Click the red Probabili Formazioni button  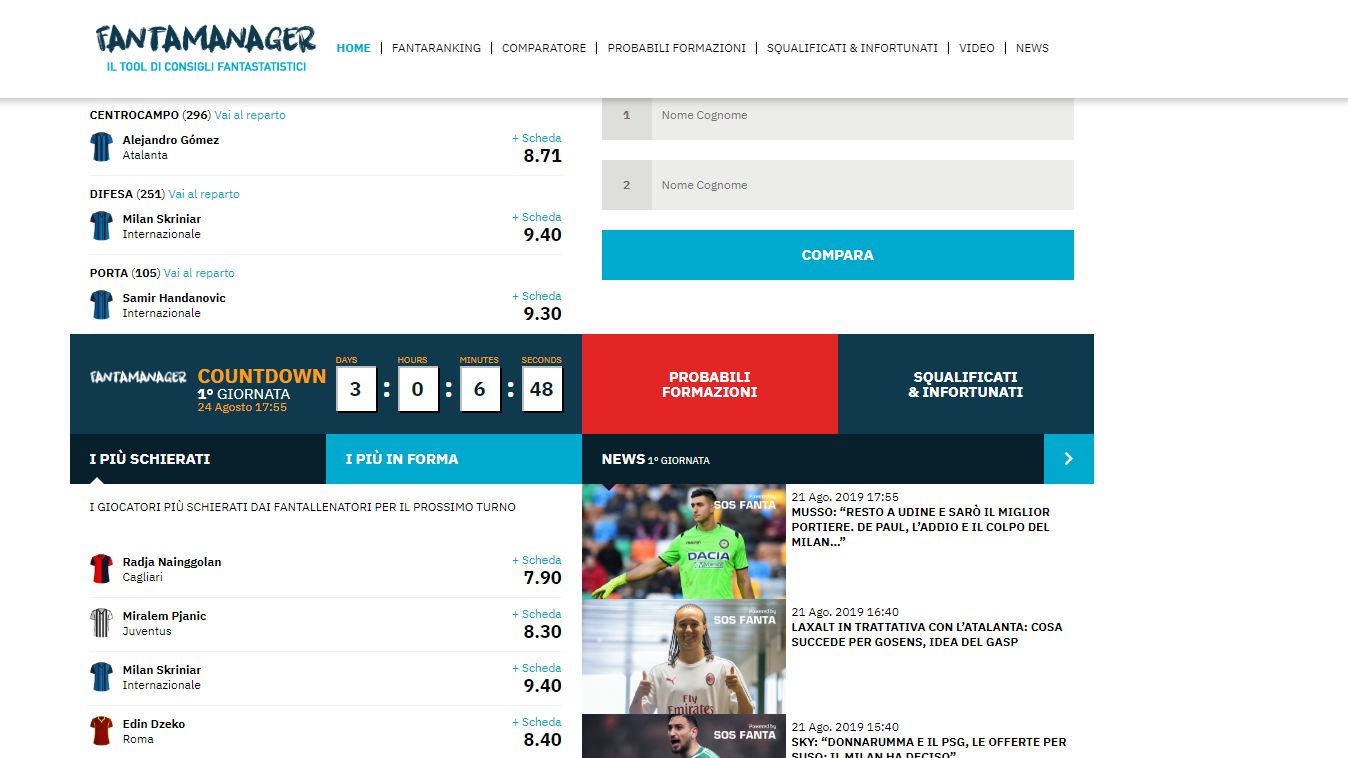[x=709, y=385]
